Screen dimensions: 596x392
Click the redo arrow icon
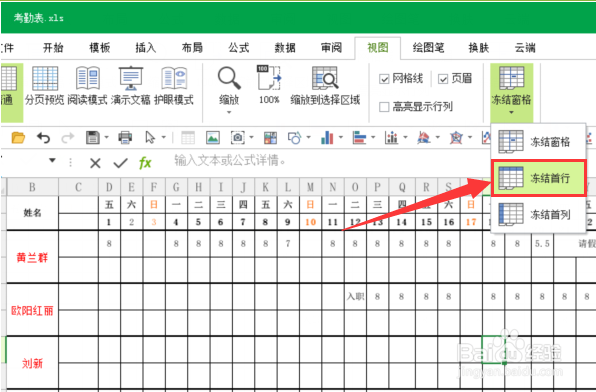click(68, 137)
